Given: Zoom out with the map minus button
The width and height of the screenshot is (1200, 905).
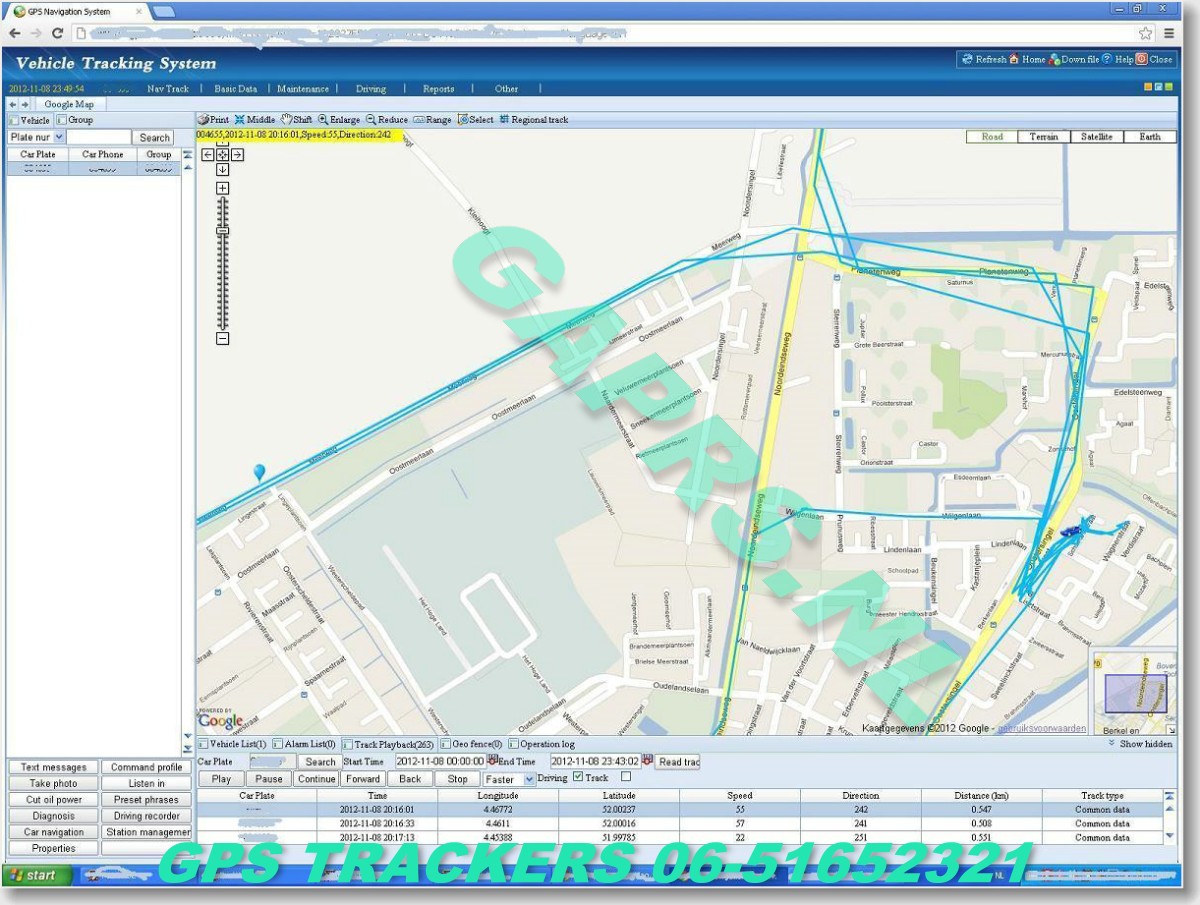Looking at the screenshot, I should pos(222,338).
